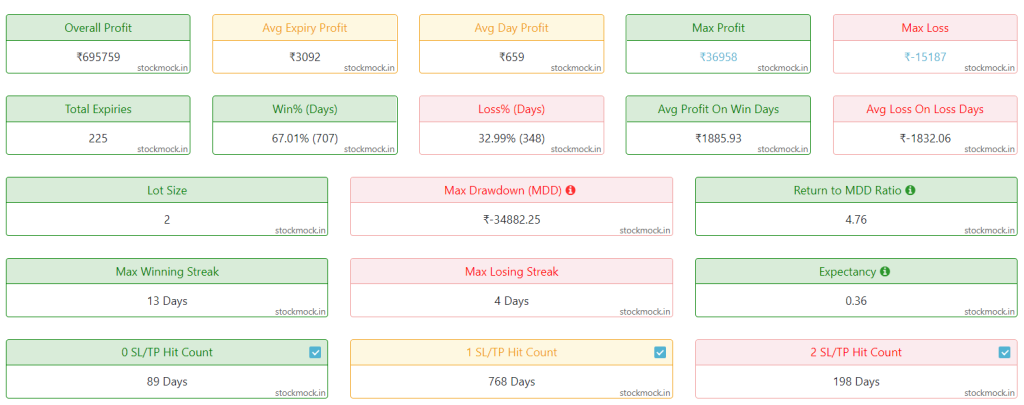Screen dimensions: 1024x405
Task: Click the Expectancy header text
Action: [848, 272]
